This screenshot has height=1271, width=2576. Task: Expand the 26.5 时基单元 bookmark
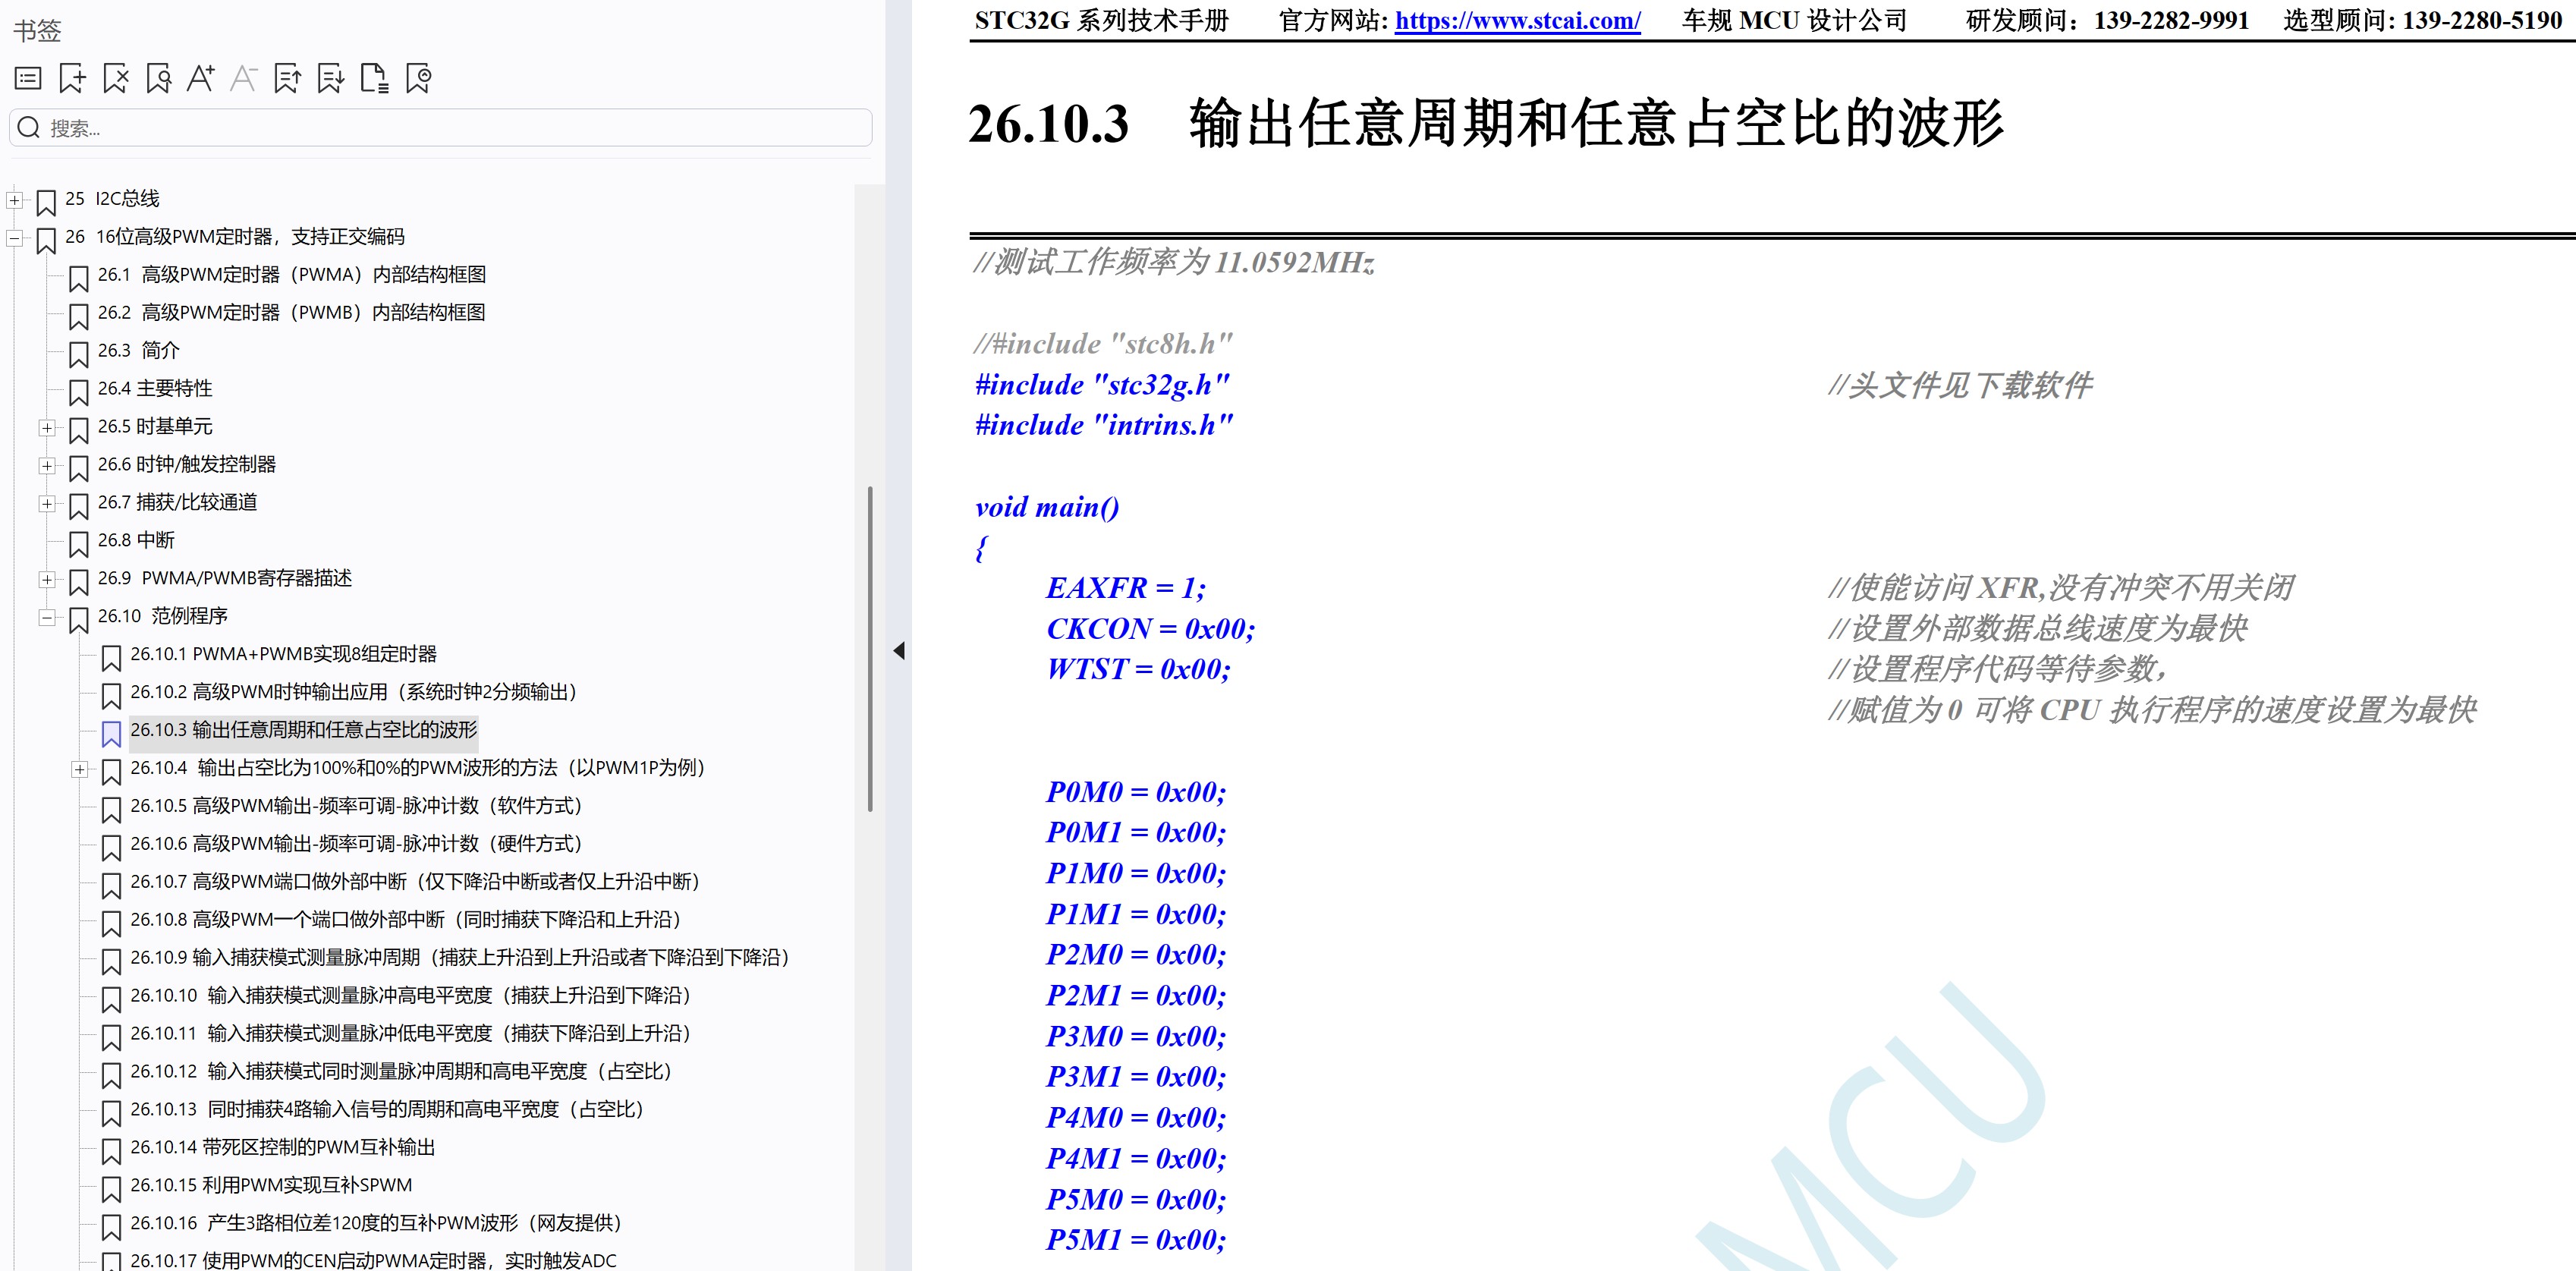(x=47, y=428)
